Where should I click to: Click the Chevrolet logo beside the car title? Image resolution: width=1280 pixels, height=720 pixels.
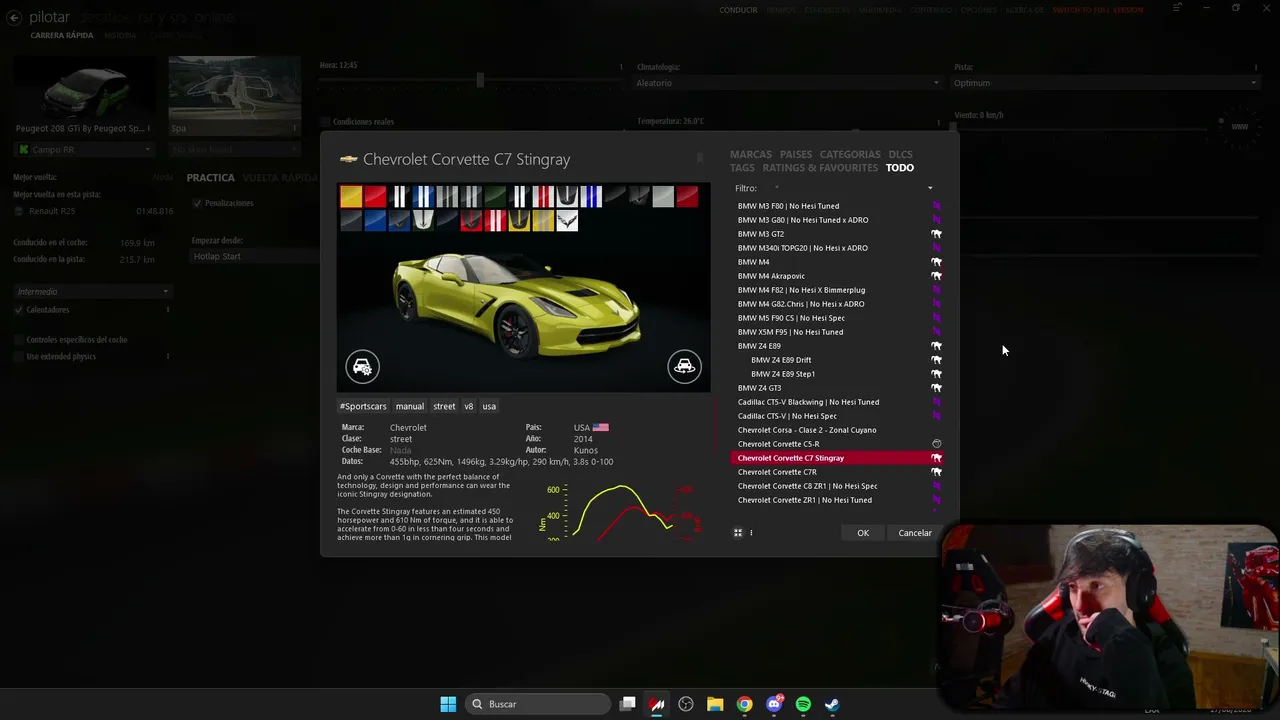click(348, 159)
